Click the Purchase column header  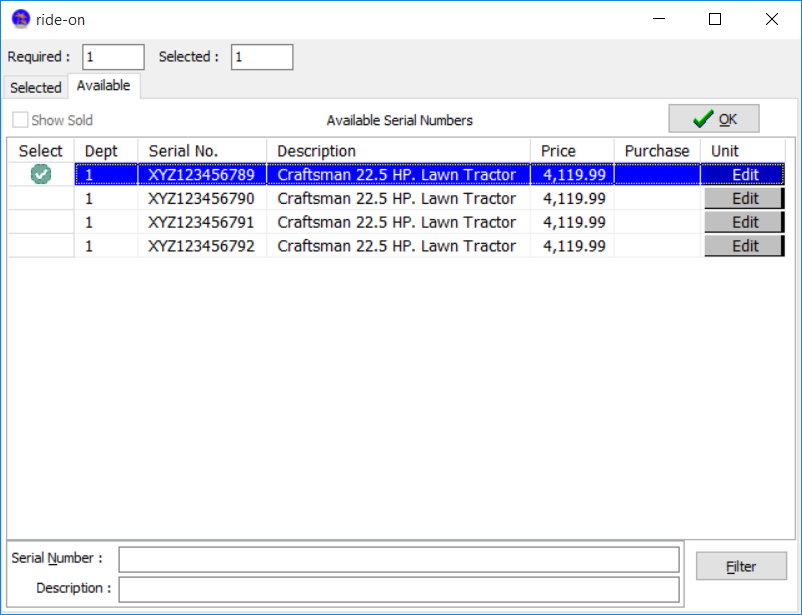[x=657, y=151]
